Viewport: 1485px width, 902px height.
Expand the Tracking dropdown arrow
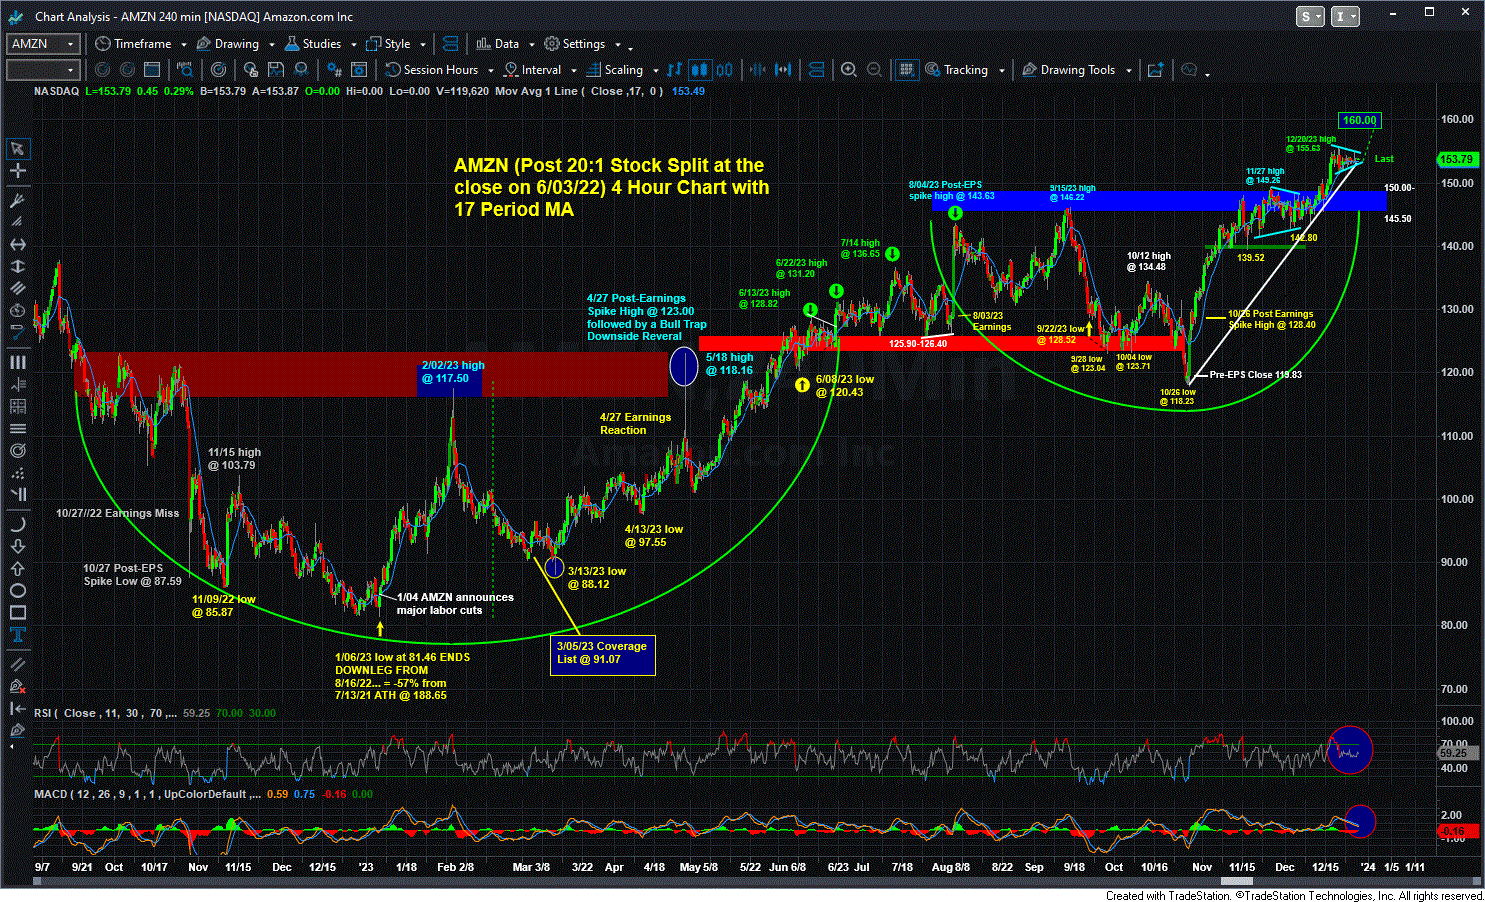1001,71
